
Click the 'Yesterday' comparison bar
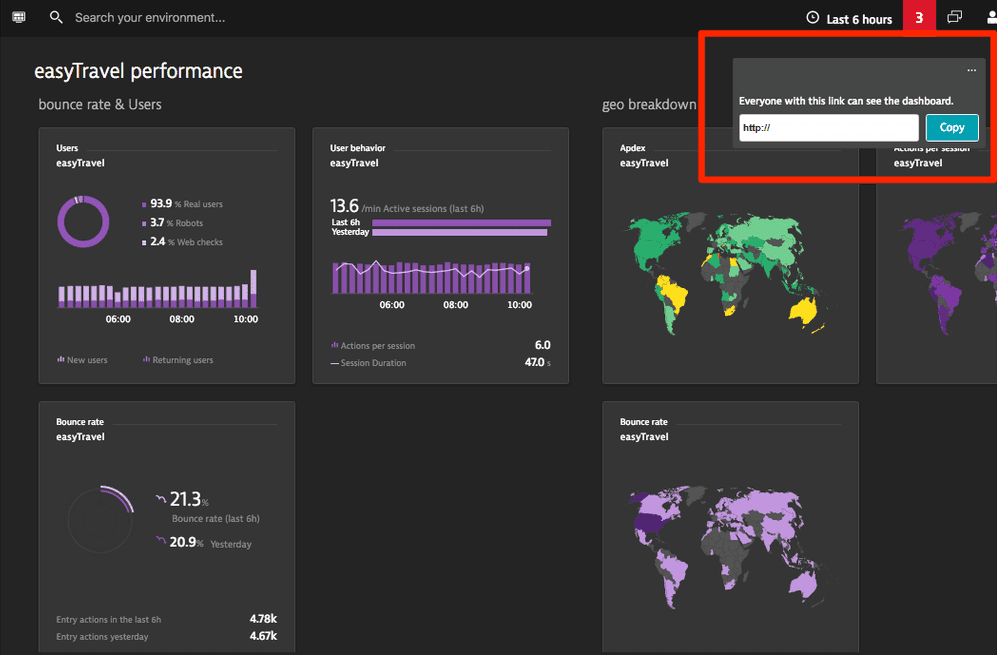pos(459,232)
